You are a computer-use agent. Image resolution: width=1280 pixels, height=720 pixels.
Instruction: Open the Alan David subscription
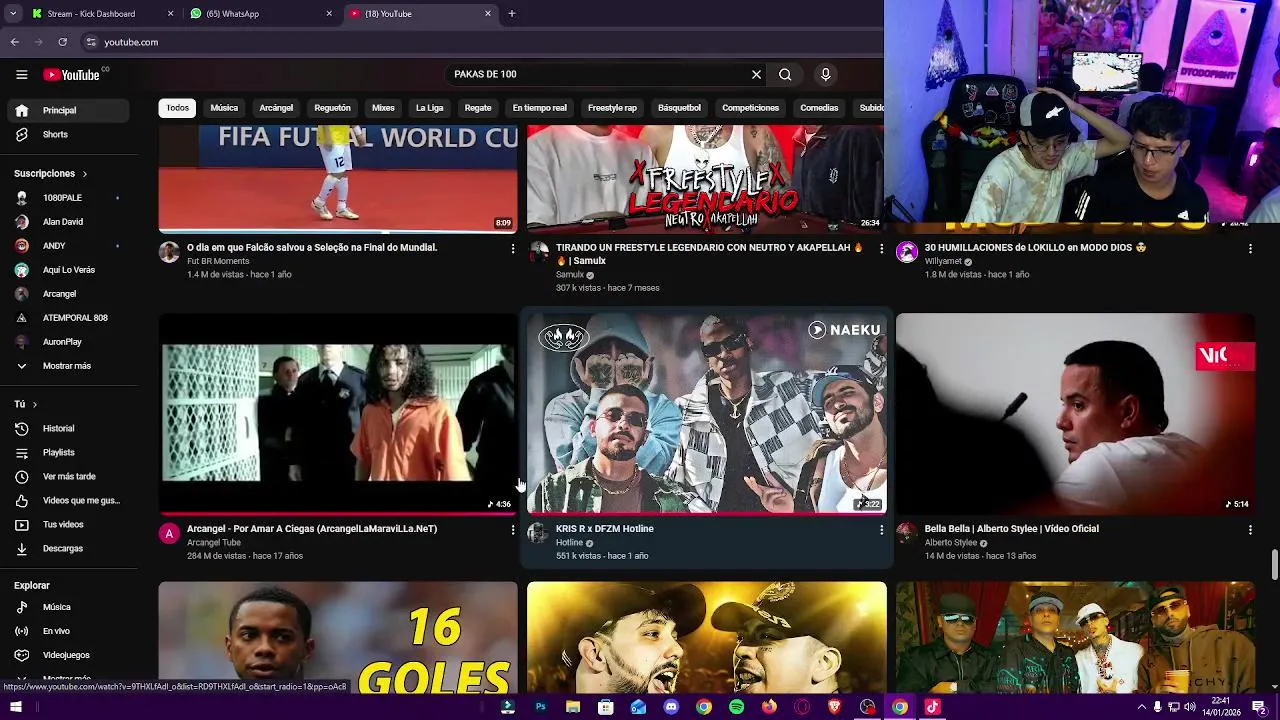pyautogui.click(x=69, y=222)
